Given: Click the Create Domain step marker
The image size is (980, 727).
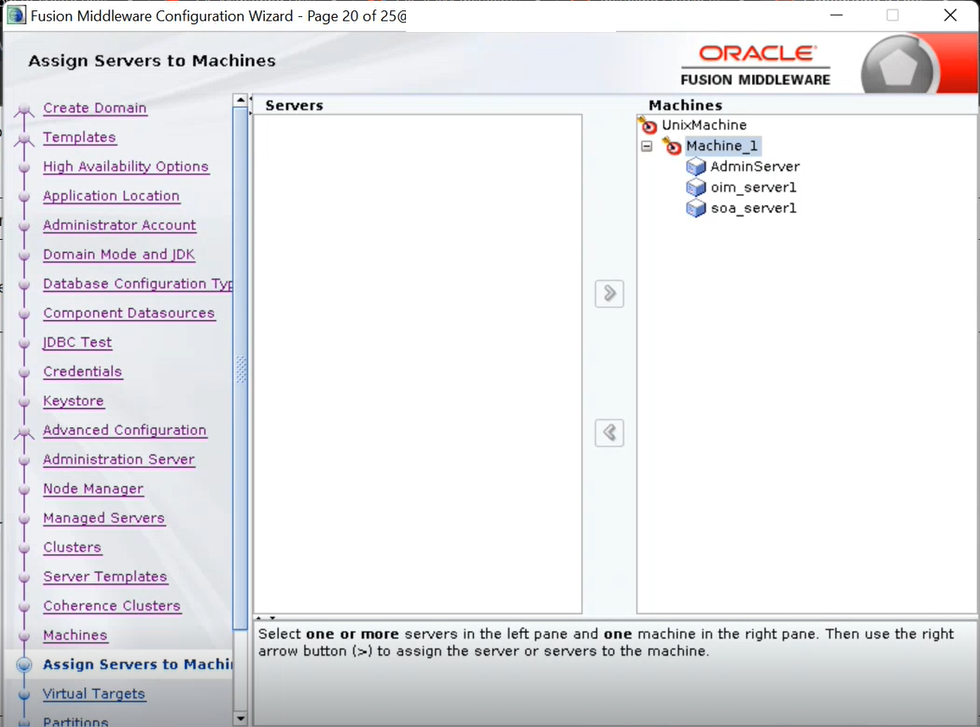Looking at the screenshot, I should click(24, 109).
